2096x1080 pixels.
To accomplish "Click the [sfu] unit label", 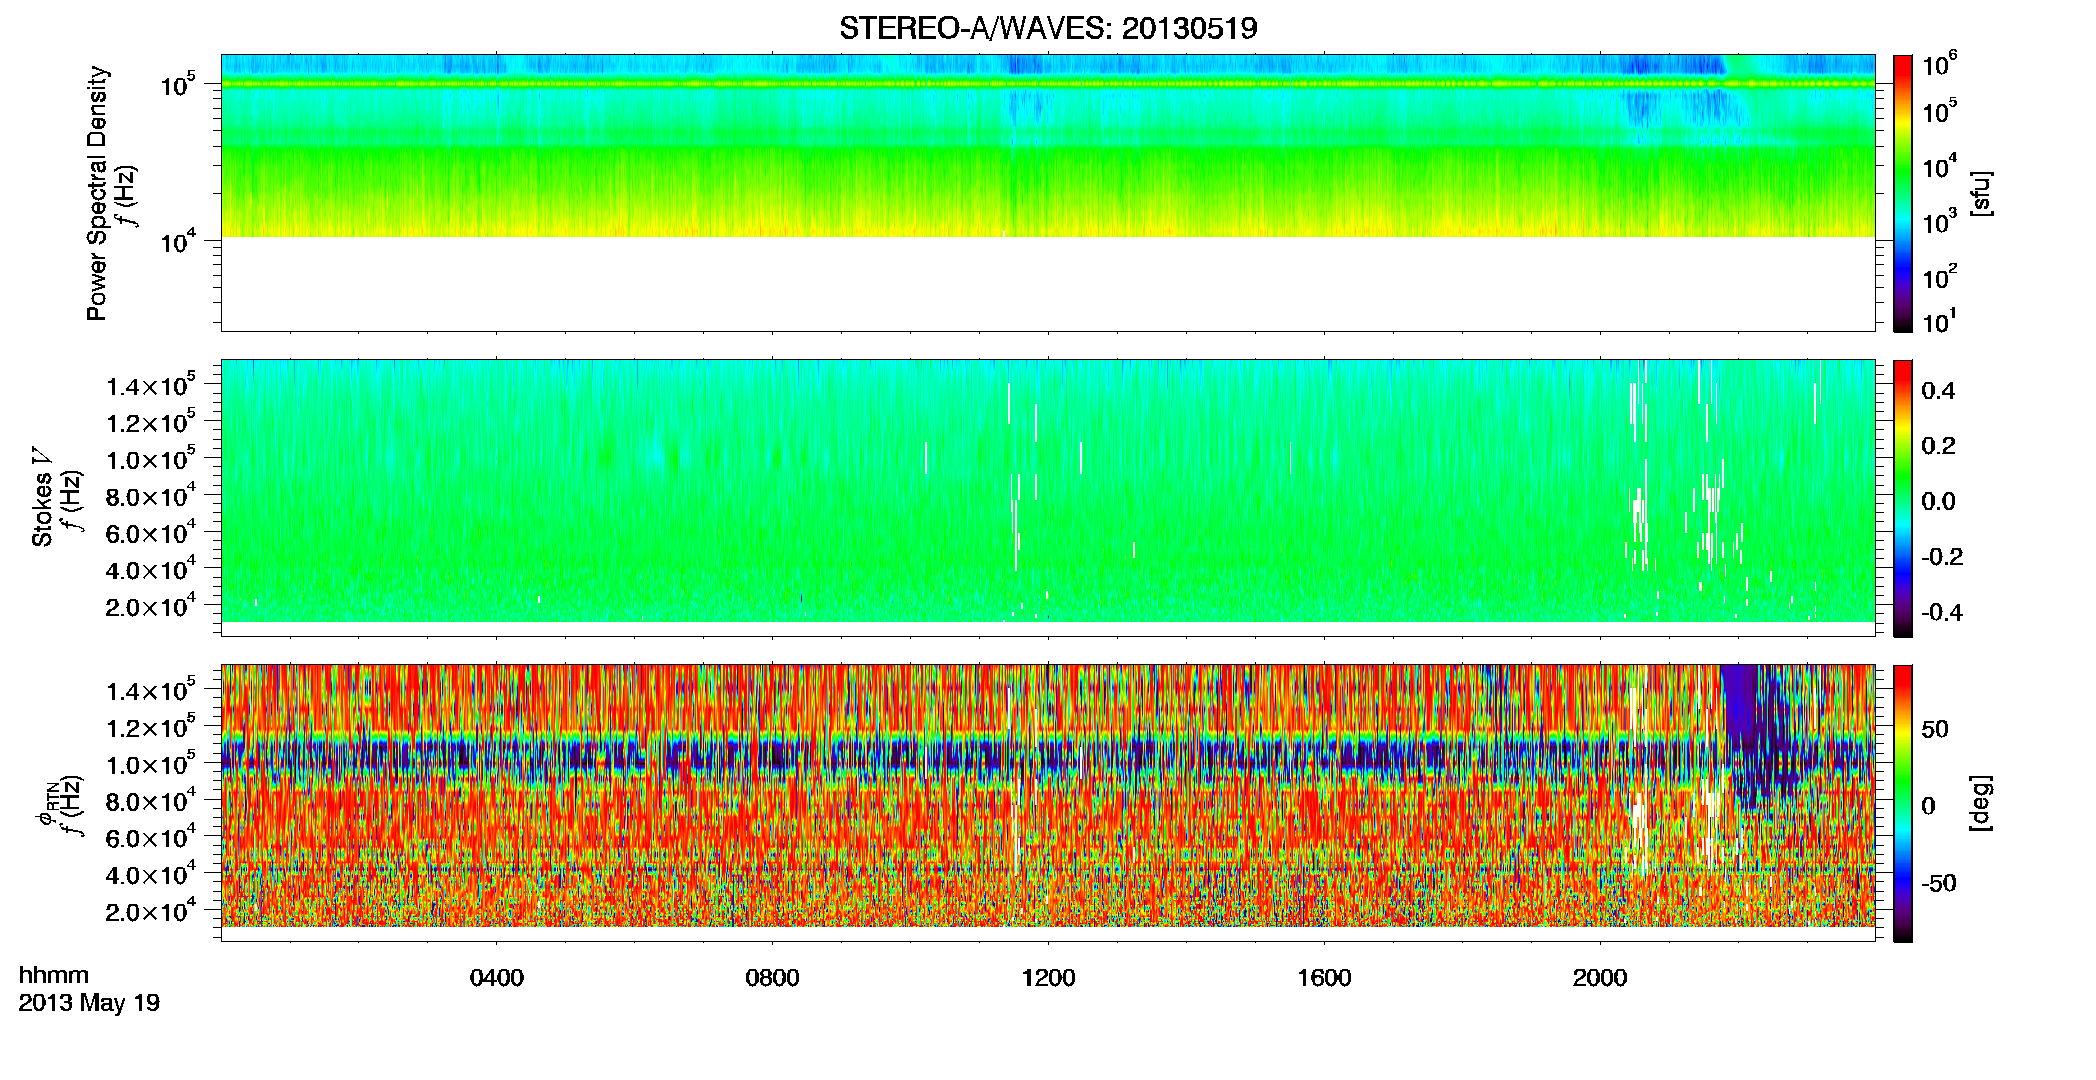I will [1981, 194].
